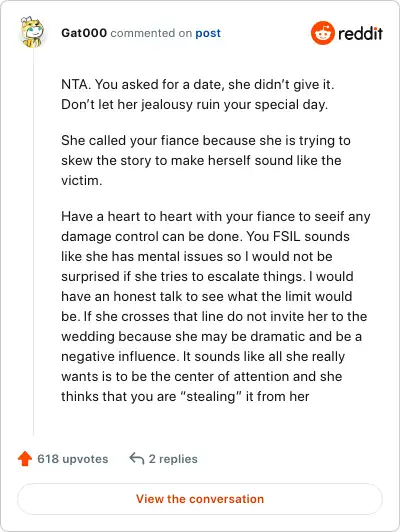This screenshot has width=400, height=532.
Task: Open the 2 replies label
Action: pos(173,459)
